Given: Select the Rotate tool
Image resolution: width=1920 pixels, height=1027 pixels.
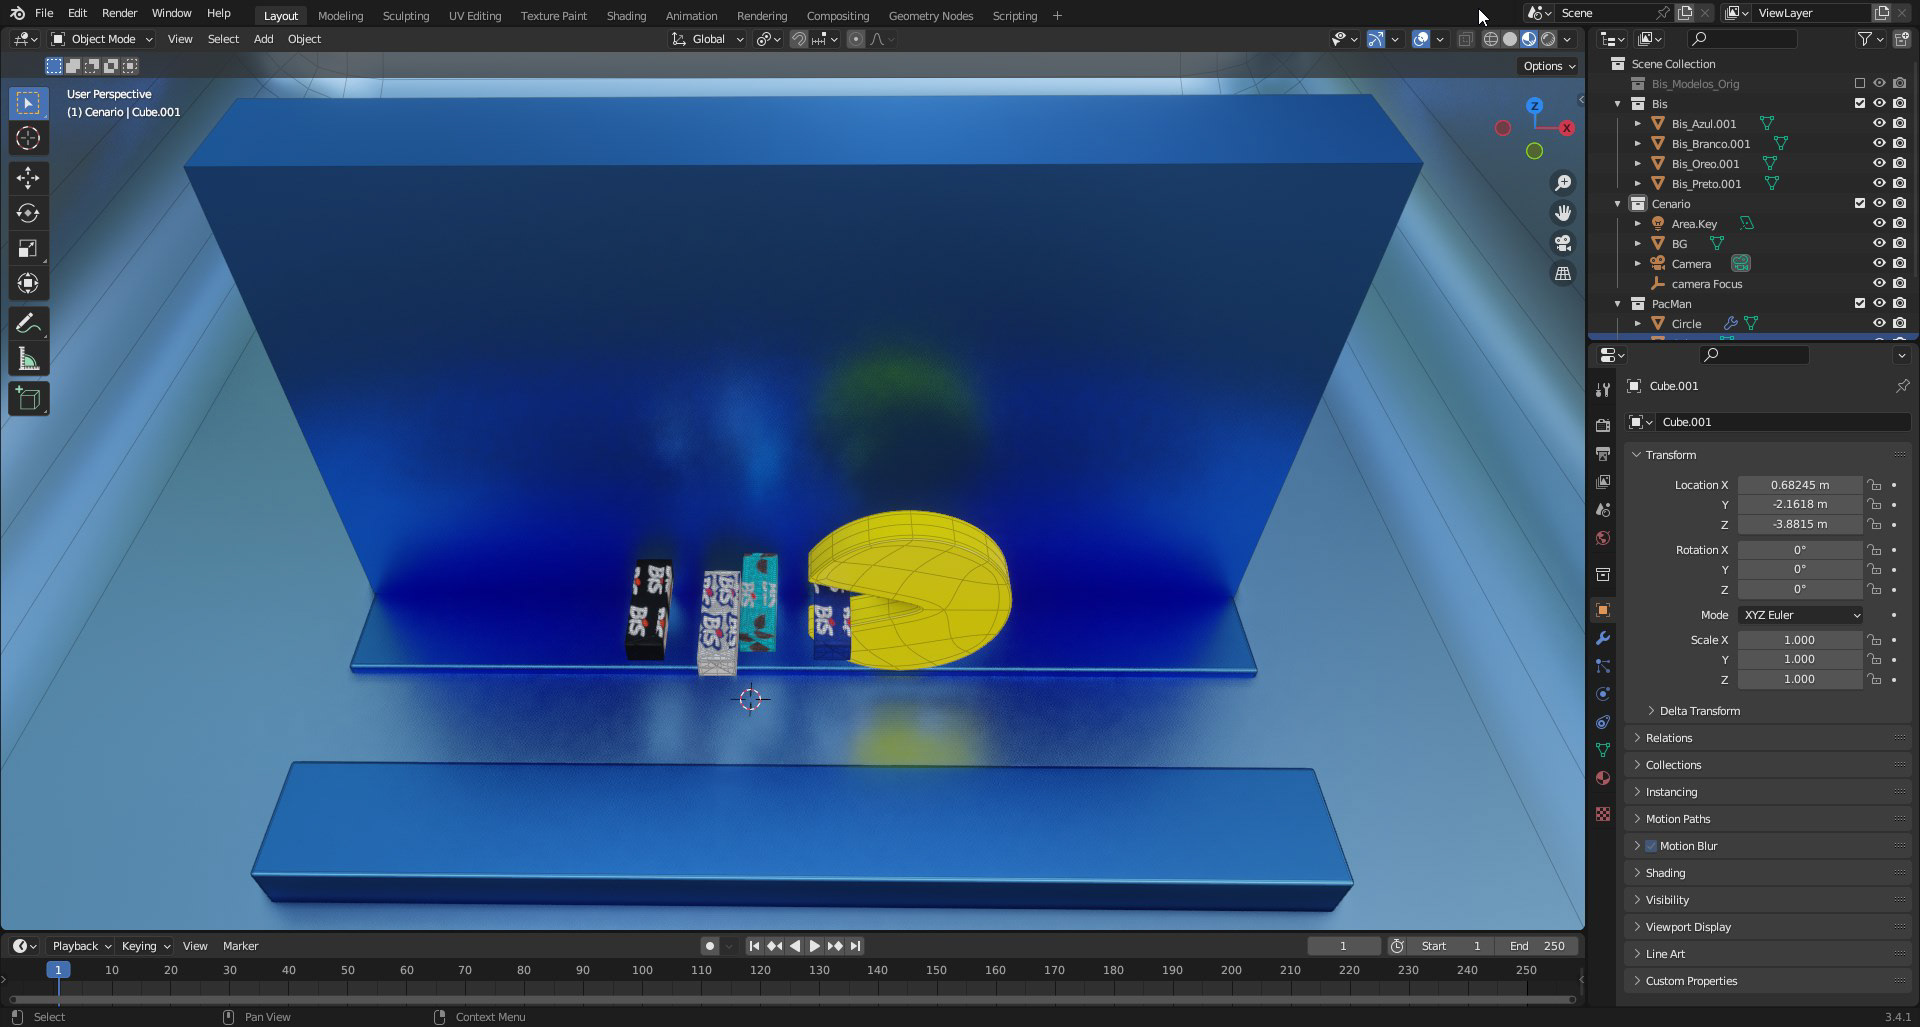Looking at the screenshot, I should click(x=28, y=213).
